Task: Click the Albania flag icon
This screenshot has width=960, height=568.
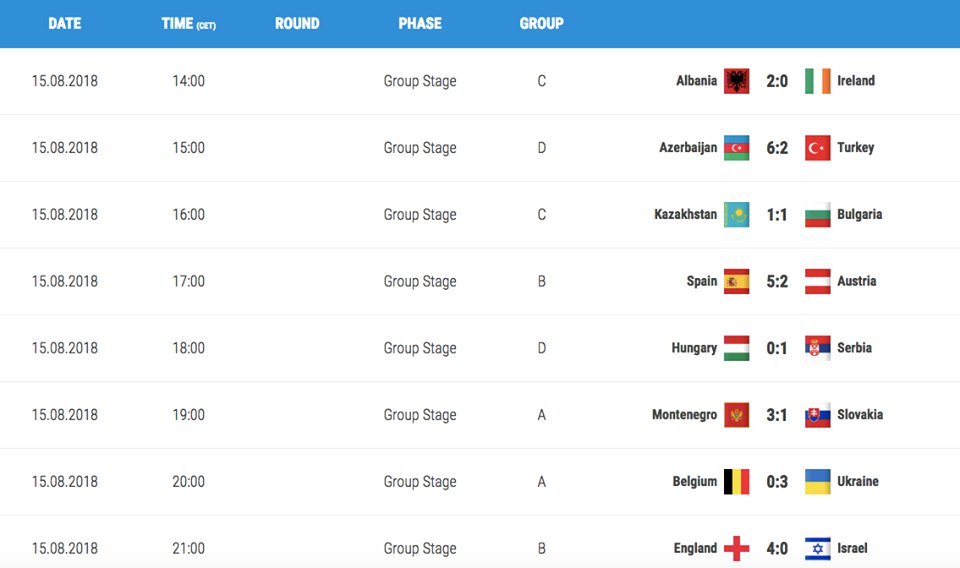Action: [737, 81]
